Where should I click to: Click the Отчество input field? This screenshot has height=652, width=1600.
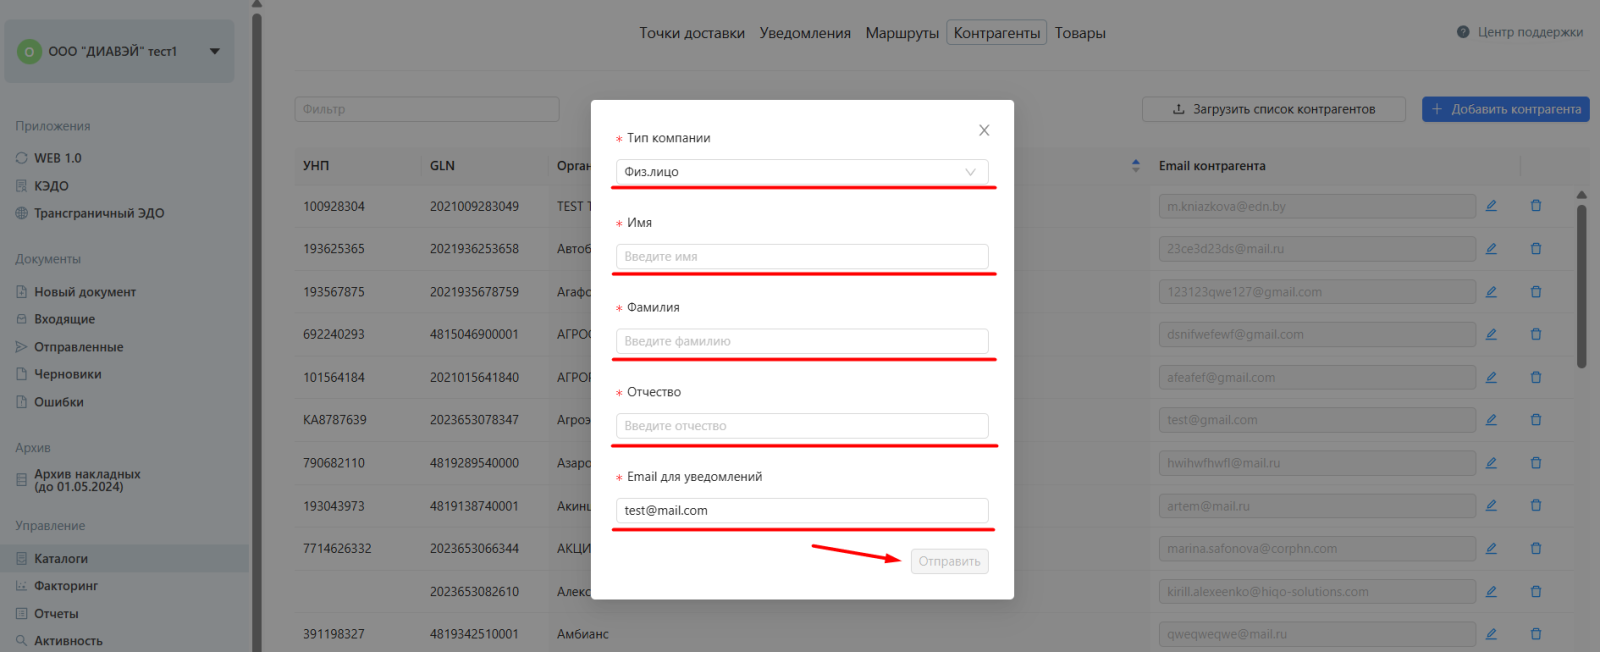(x=801, y=426)
